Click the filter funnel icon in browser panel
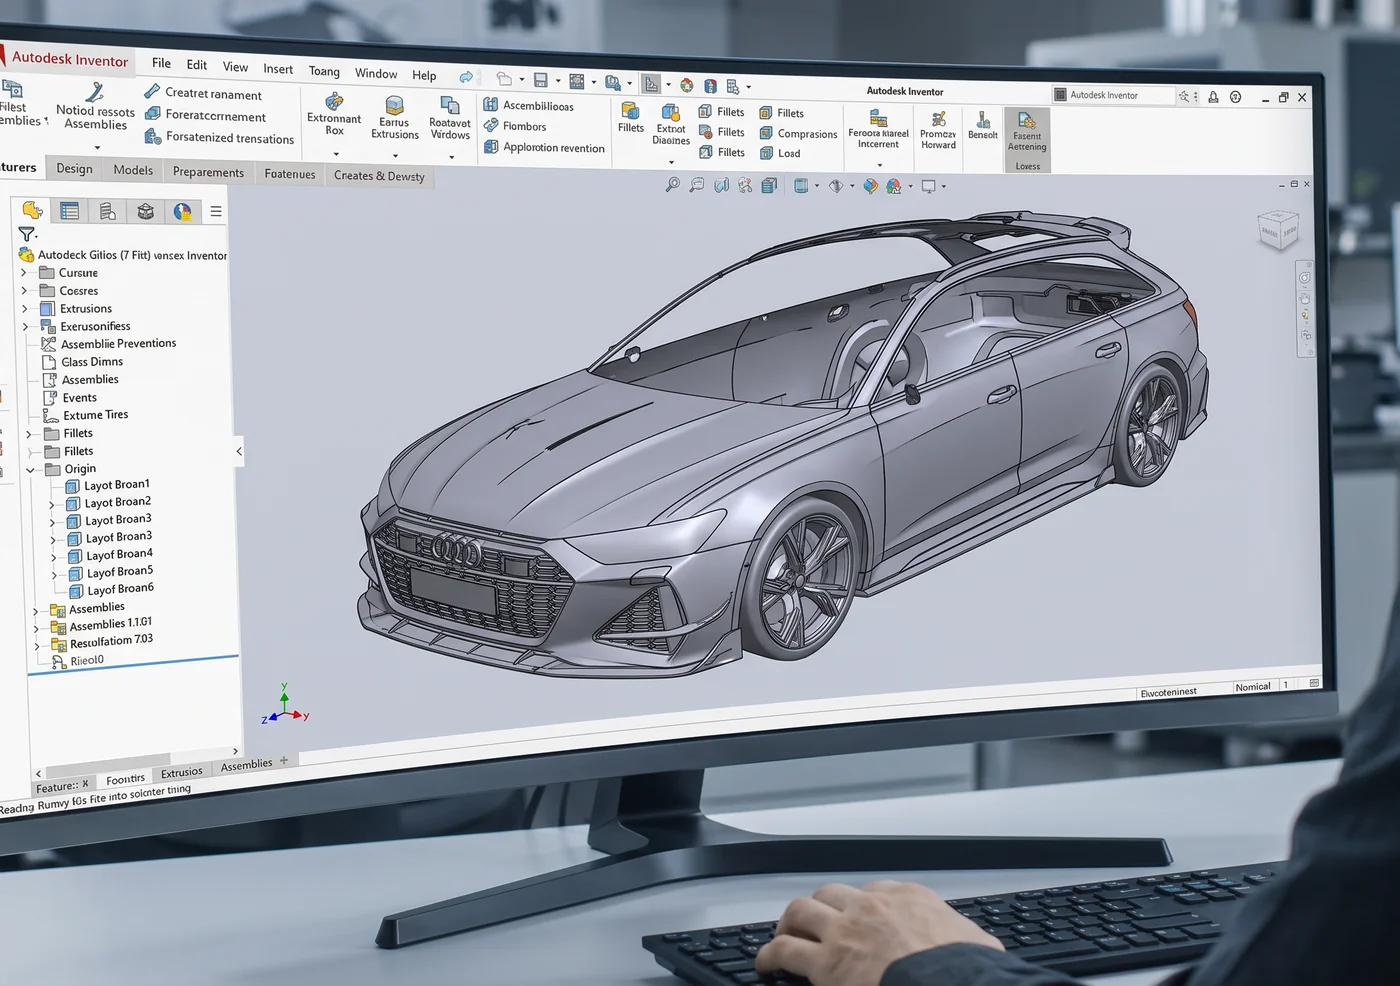The width and height of the screenshot is (1400, 986). [x=27, y=234]
